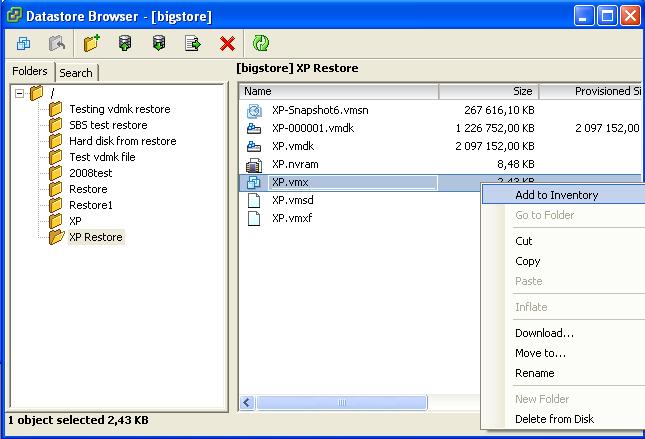Click the Download from datastore icon
Screen dimensions: 645x439
[159, 43]
